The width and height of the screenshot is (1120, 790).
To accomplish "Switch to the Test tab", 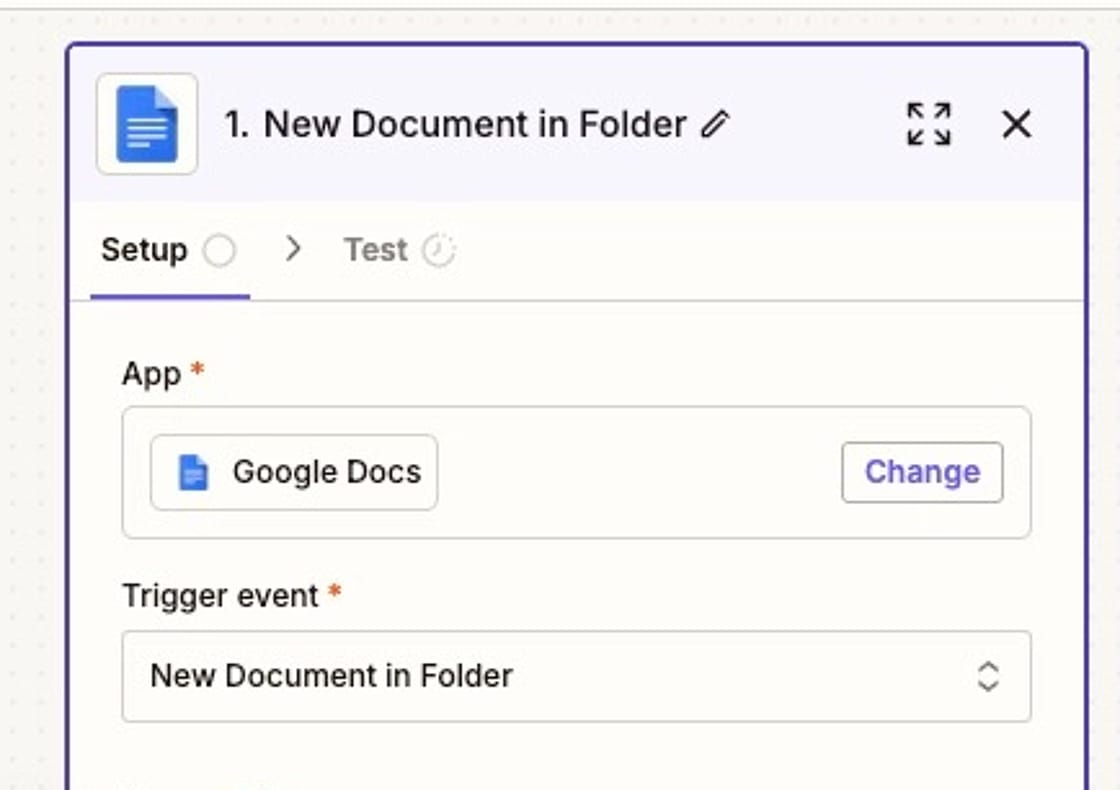I will pyautogui.click(x=374, y=249).
